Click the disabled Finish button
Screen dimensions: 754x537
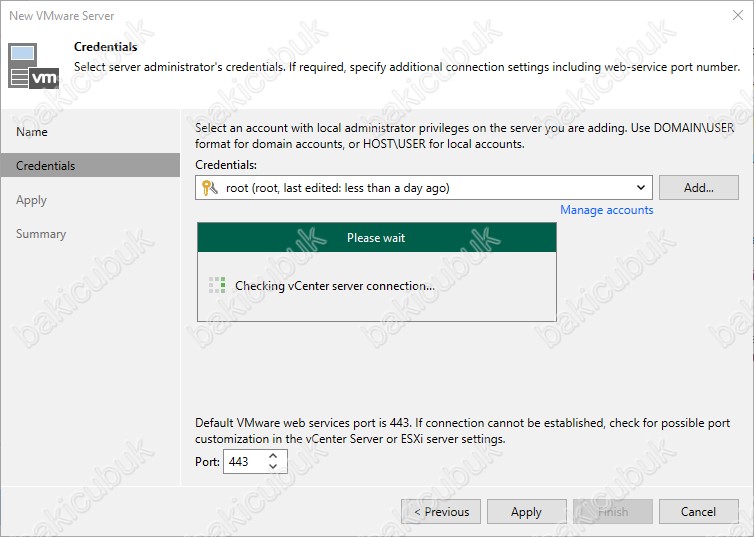click(x=613, y=512)
